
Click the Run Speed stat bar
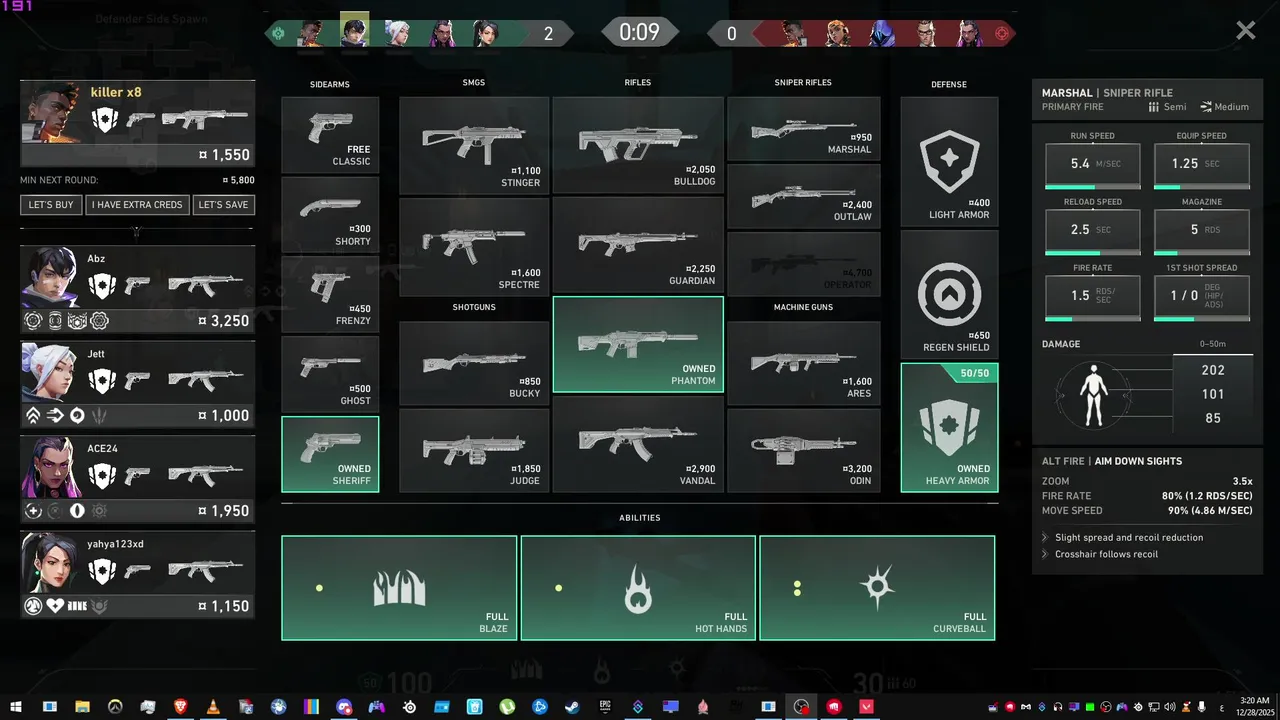(1093, 186)
